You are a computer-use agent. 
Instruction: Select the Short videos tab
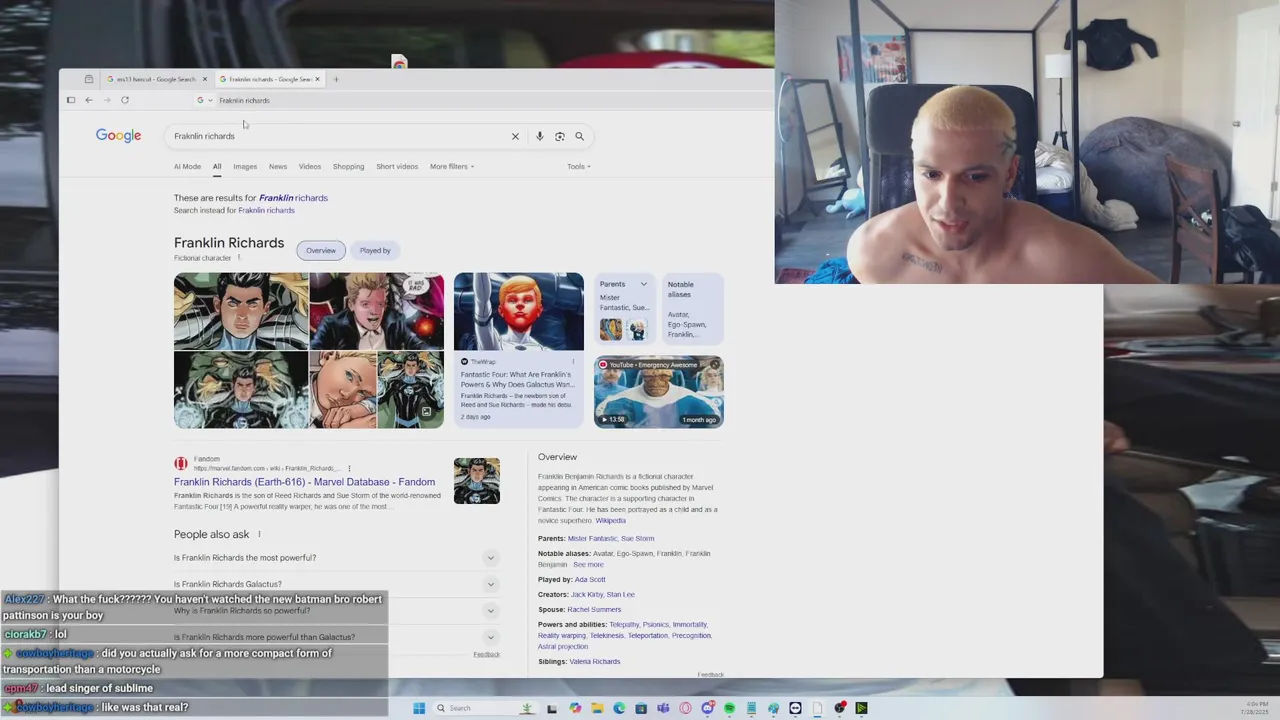coord(397,167)
